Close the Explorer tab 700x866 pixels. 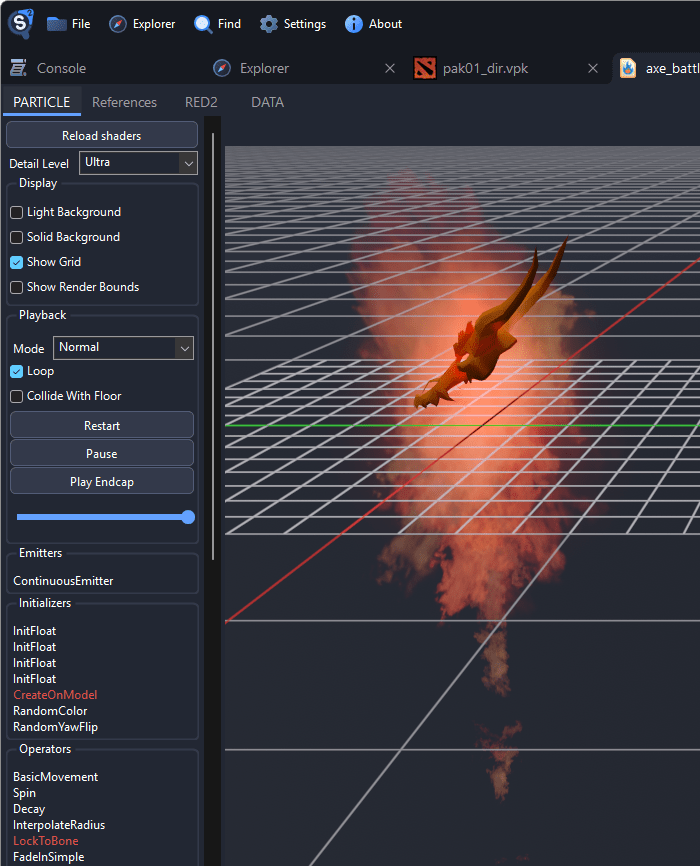point(390,68)
